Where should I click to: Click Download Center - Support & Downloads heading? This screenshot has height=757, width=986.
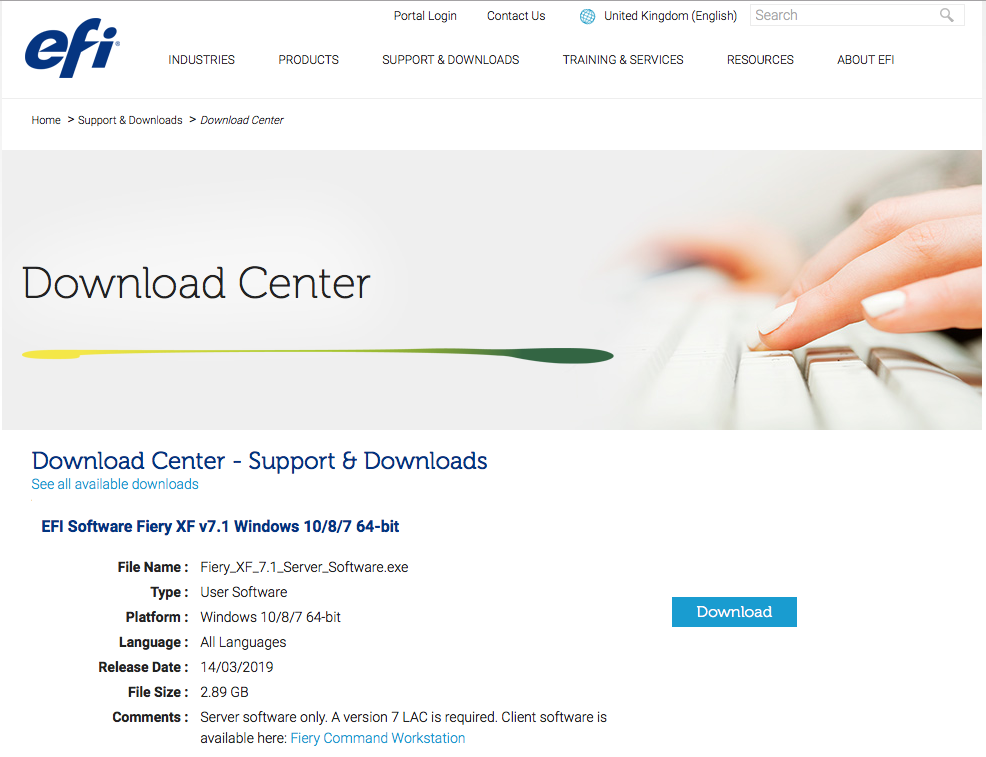point(259,461)
